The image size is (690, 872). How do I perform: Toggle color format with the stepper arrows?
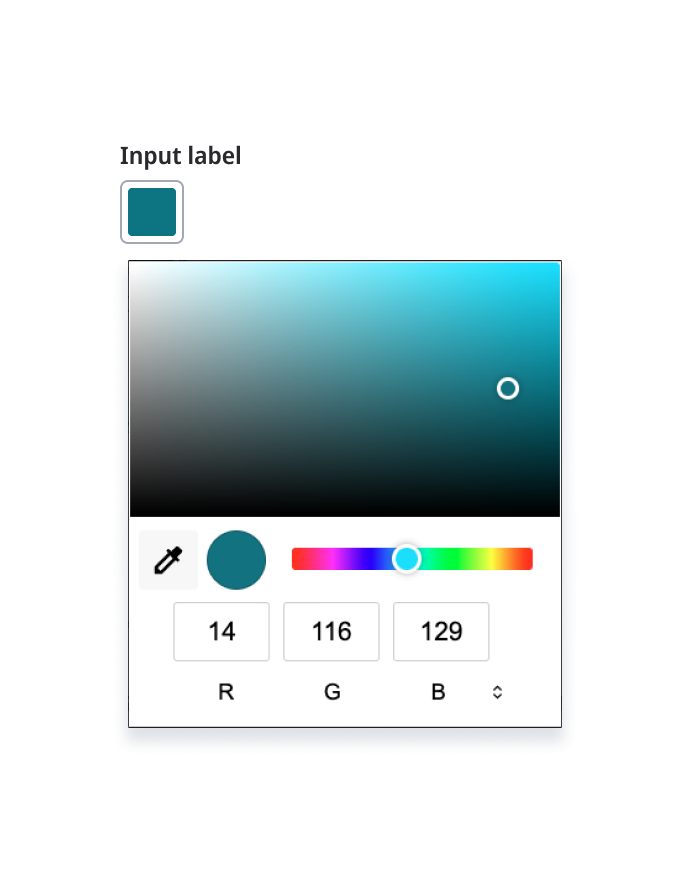pyautogui.click(x=497, y=691)
